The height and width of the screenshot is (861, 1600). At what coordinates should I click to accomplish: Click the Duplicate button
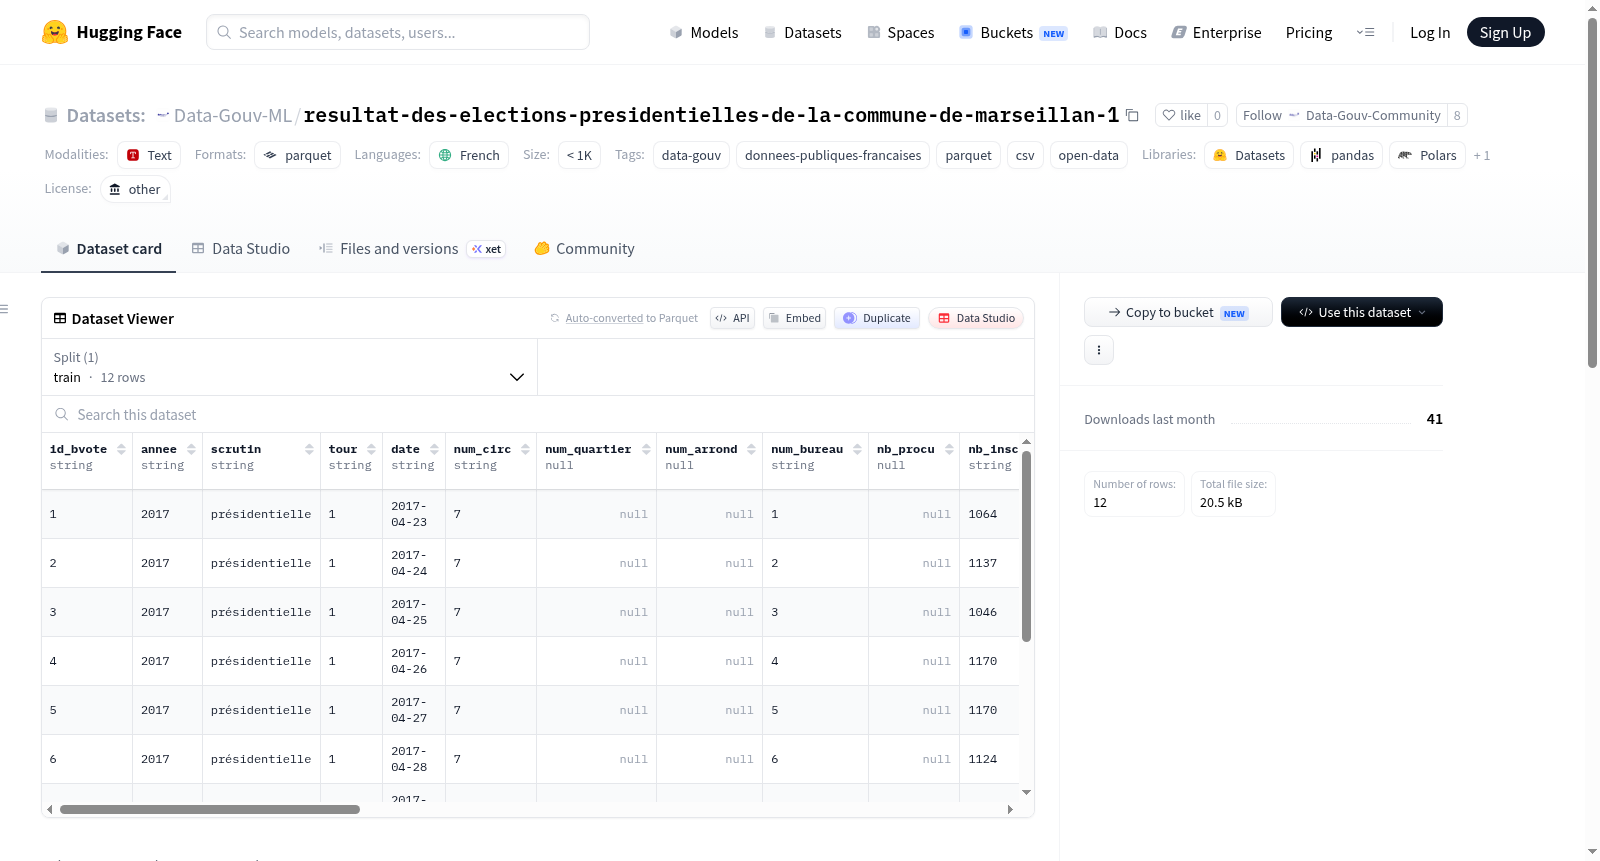tap(877, 318)
